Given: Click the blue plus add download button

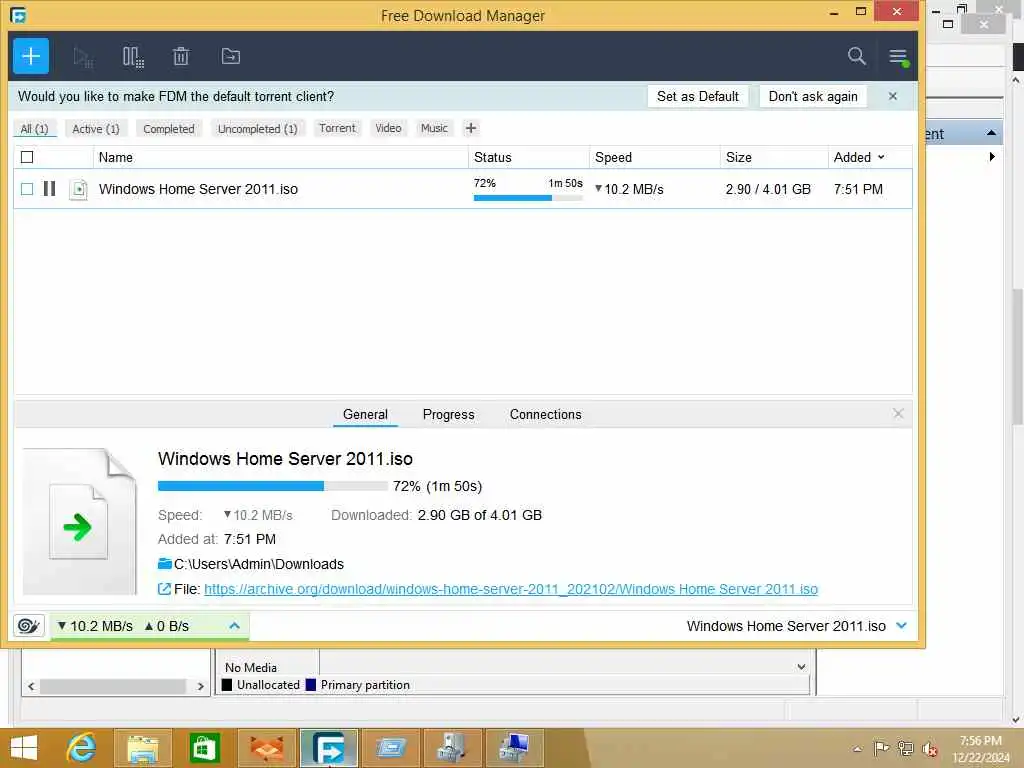Looking at the screenshot, I should [x=31, y=56].
